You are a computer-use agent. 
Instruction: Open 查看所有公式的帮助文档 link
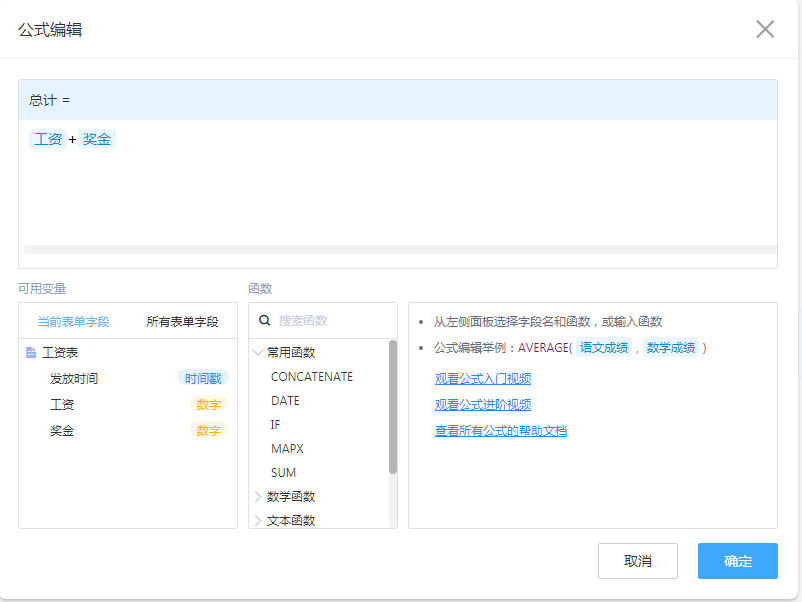500,431
